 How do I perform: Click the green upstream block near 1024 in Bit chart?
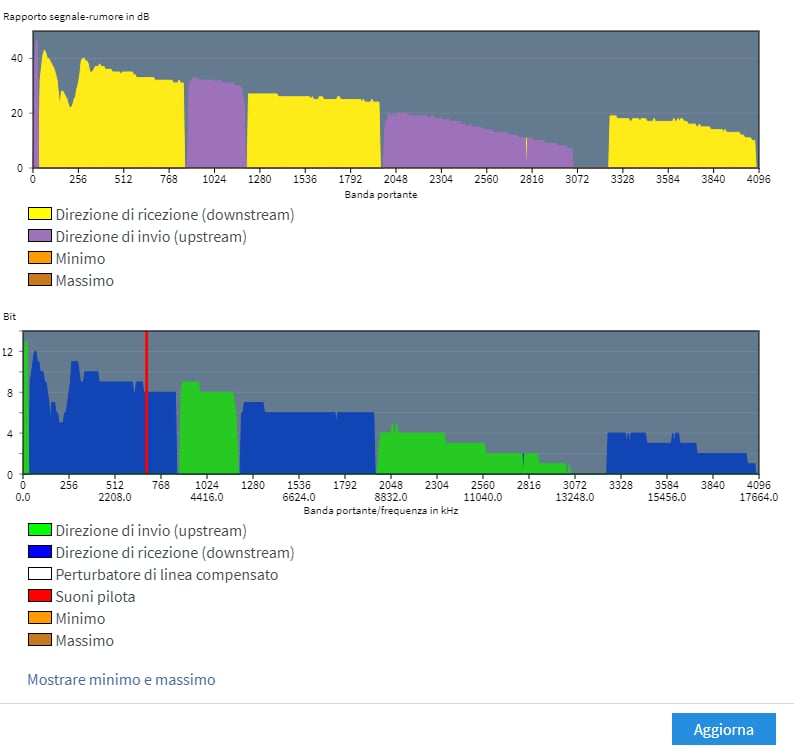[x=210, y=430]
